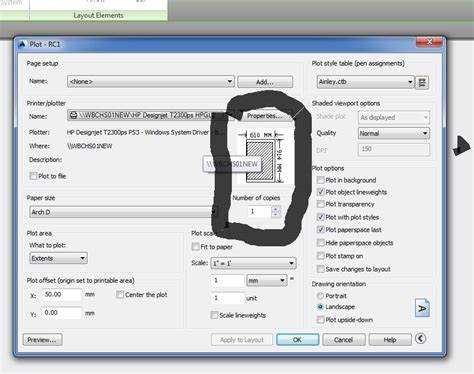This screenshot has width=474, height=374.
Task: Enable Plot stamp on checkbox
Action: [320, 256]
